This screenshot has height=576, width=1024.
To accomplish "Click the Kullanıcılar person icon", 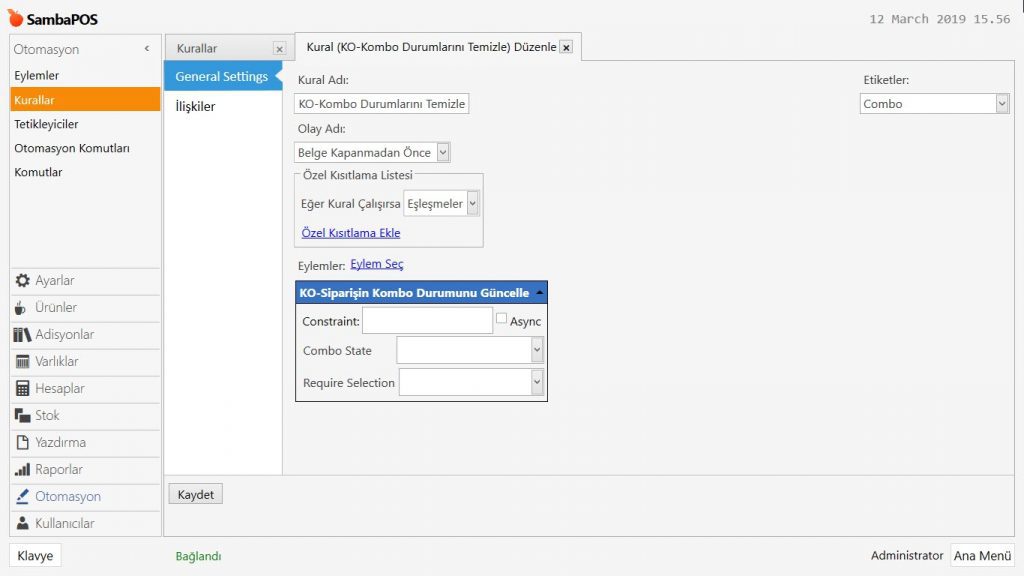I will tap(22, 524).
